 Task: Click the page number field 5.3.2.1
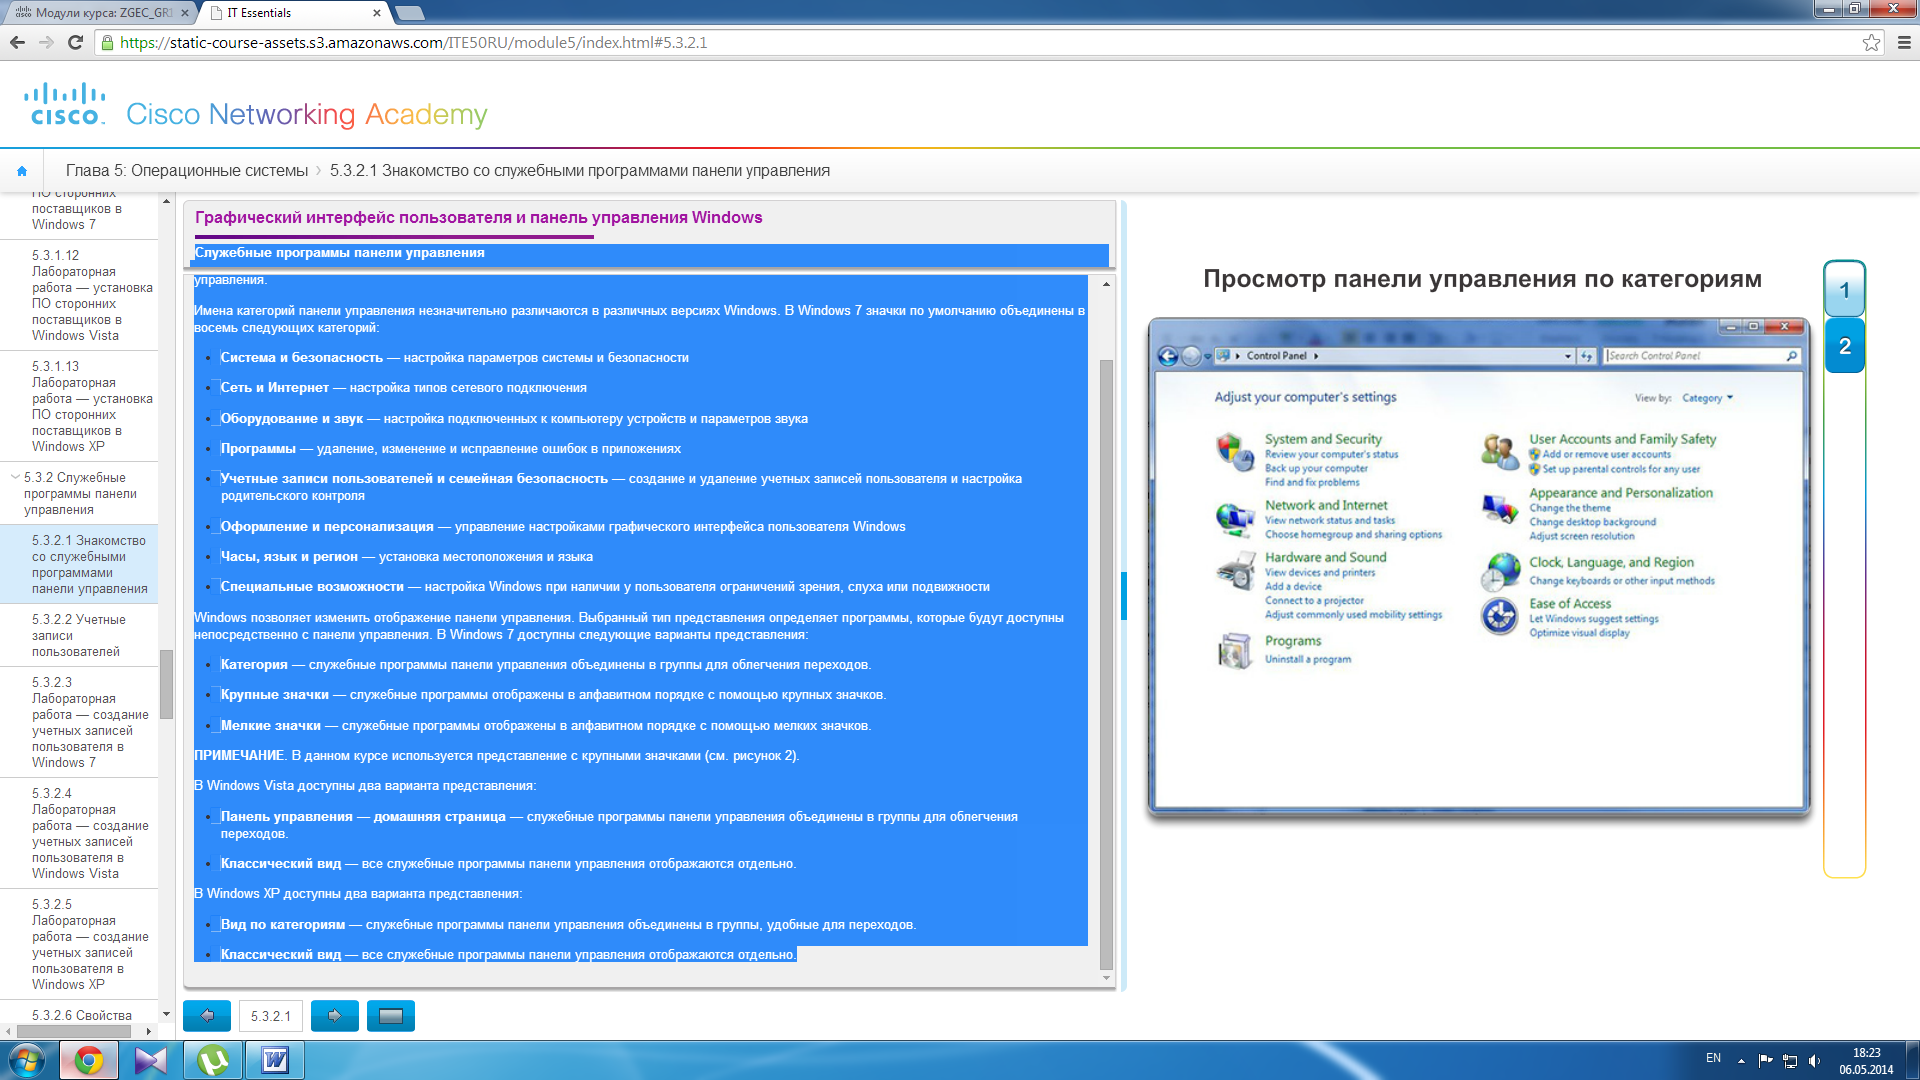pyautogui.click(x=271, y=1015)
